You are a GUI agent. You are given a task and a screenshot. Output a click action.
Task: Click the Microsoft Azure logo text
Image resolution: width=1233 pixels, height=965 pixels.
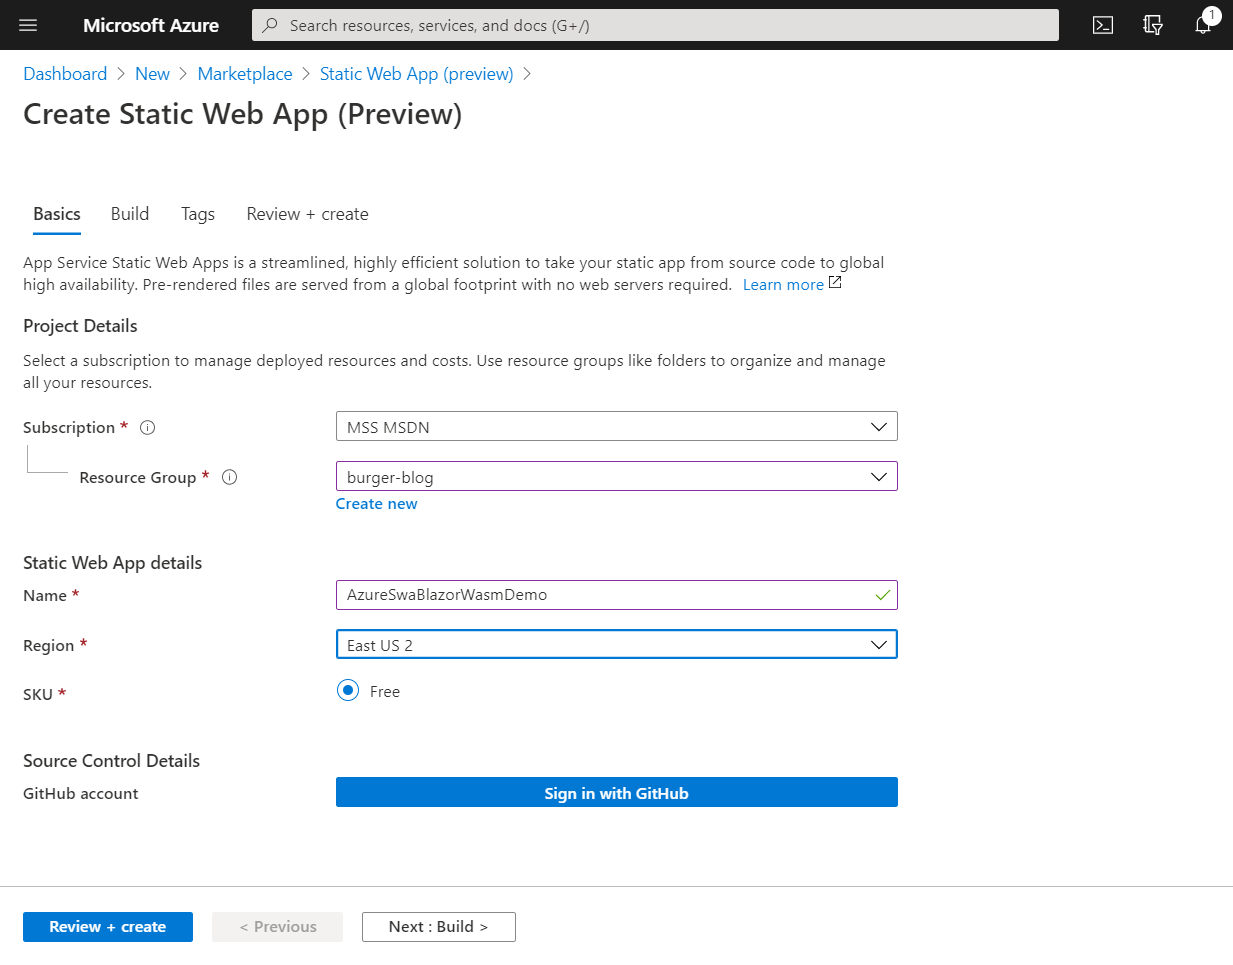(151, 25)
